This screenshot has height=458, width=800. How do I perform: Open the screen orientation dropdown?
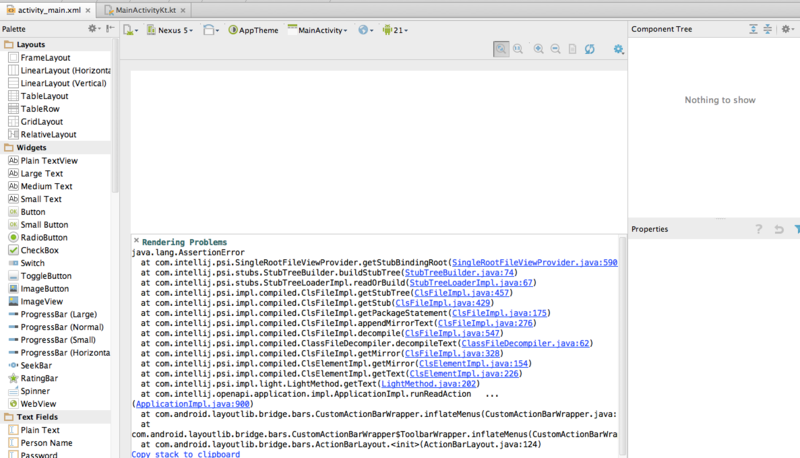[x=211, y=30]
